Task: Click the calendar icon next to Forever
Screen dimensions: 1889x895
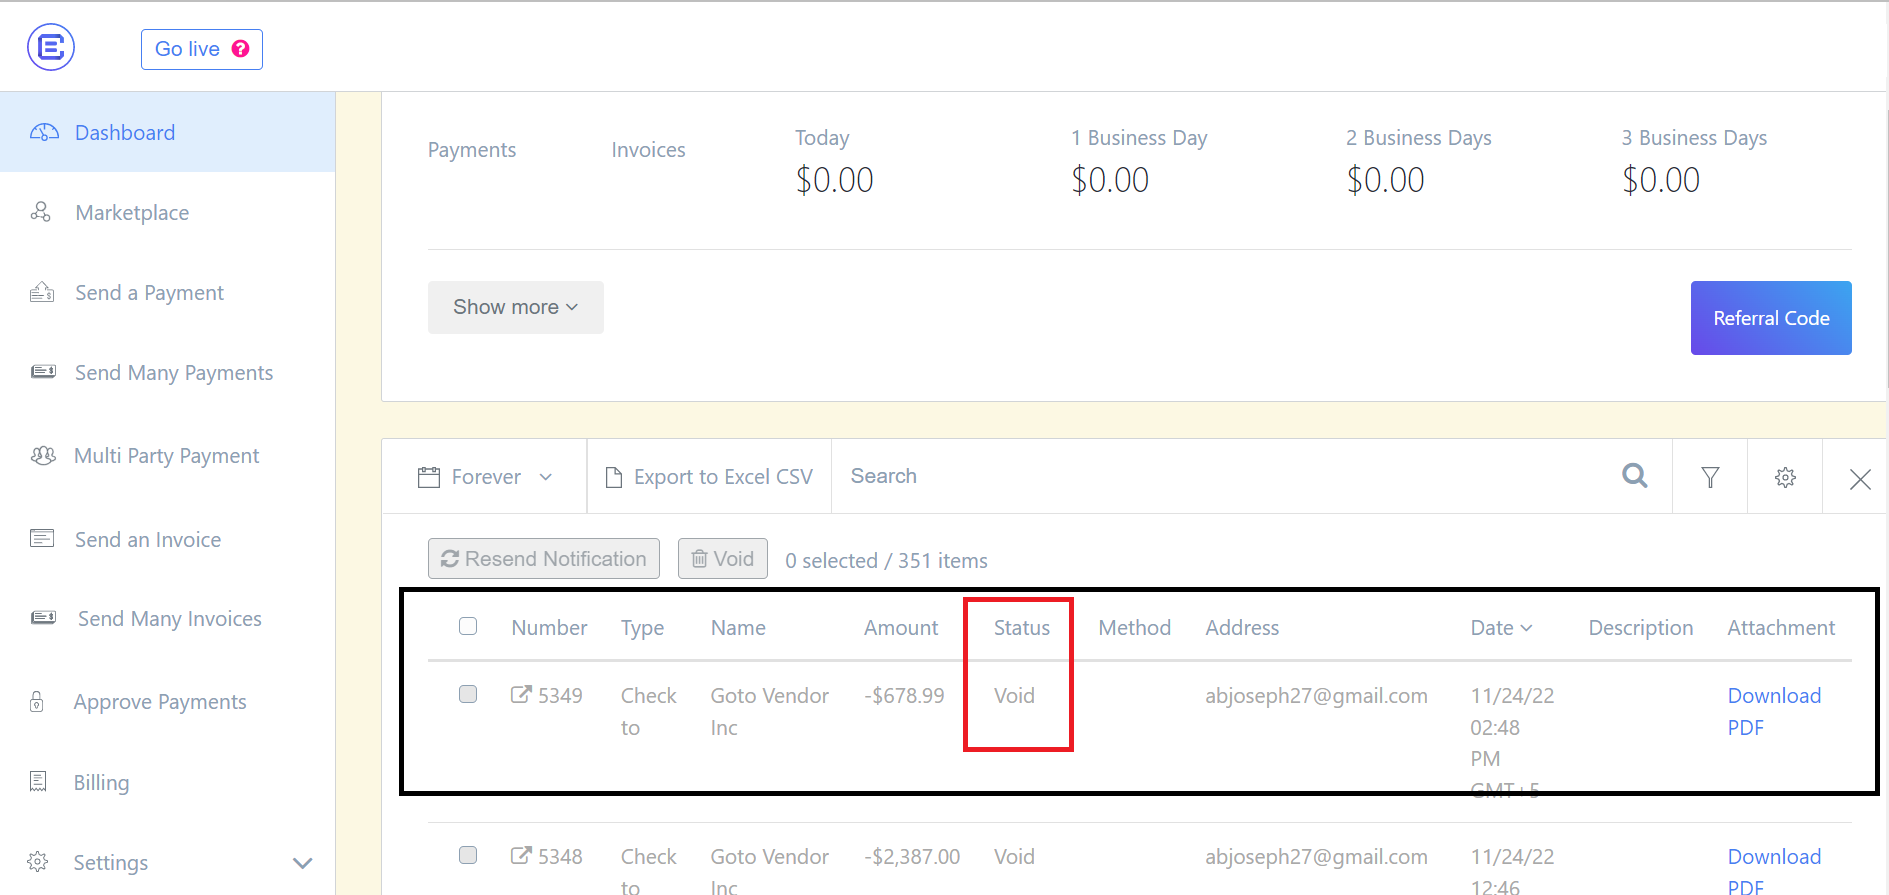Action: tap(429, 477)
